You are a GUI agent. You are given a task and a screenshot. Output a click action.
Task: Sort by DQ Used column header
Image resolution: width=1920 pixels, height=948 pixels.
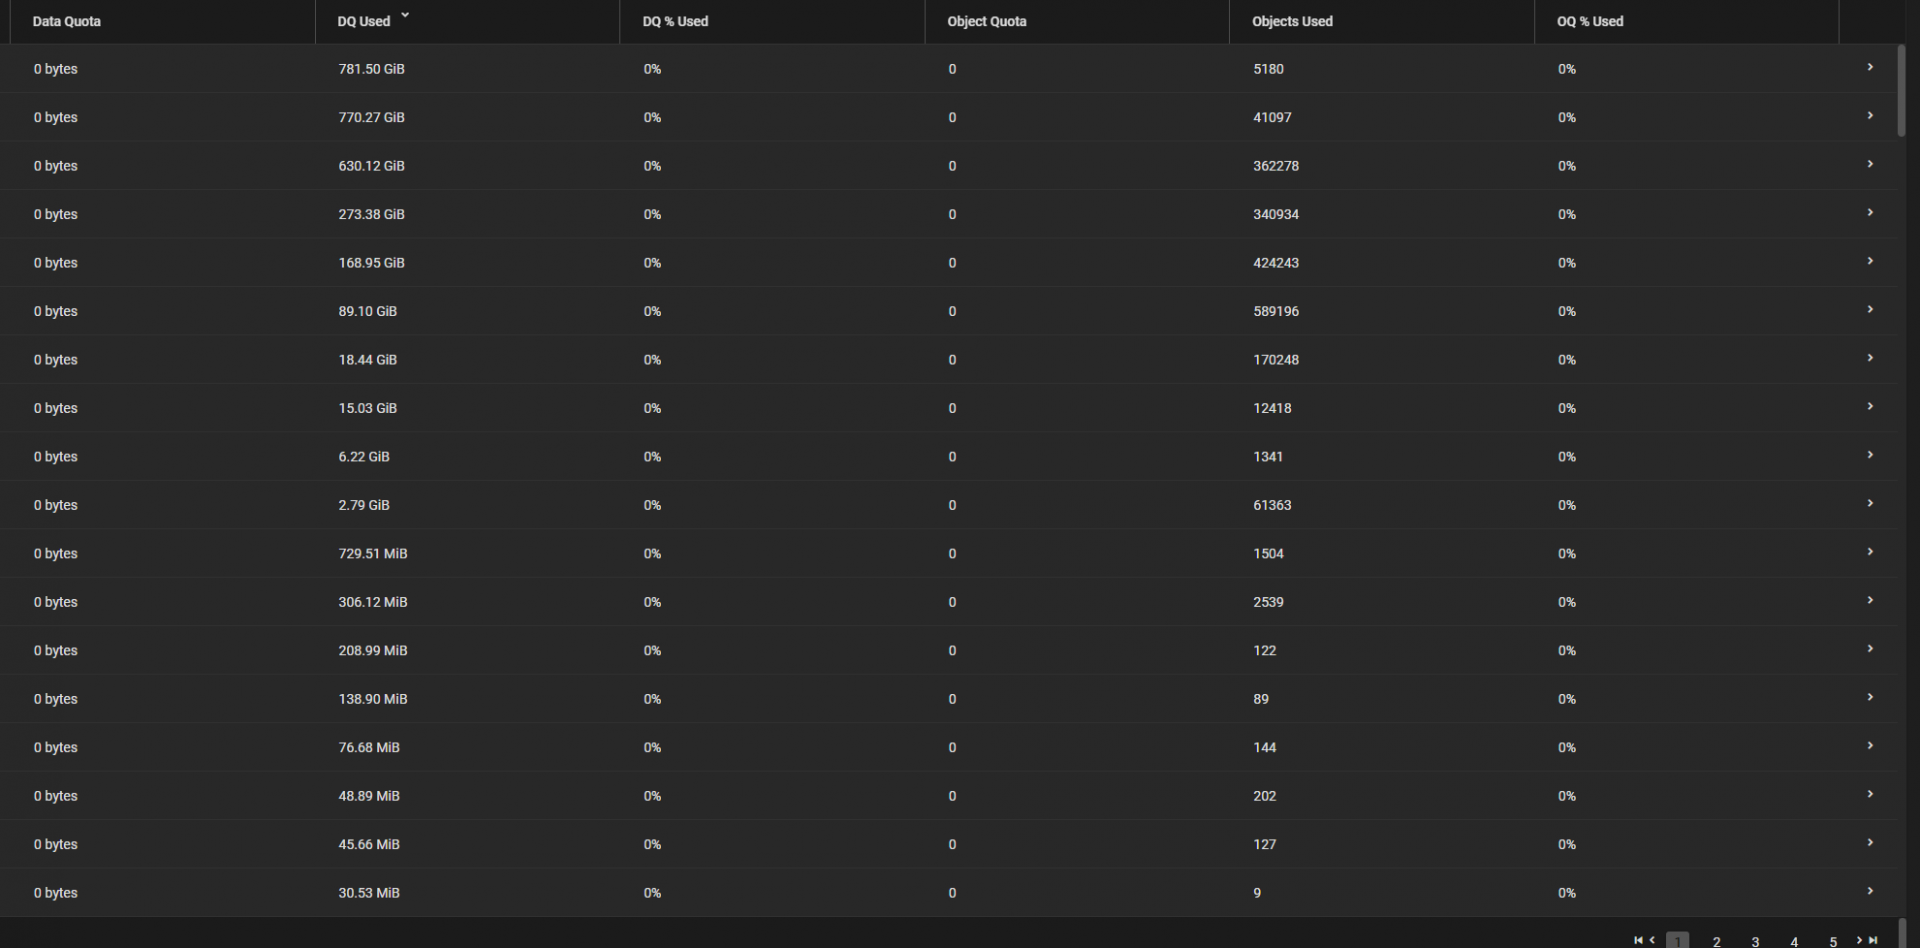pyautogui.click(x=364, y=21)
